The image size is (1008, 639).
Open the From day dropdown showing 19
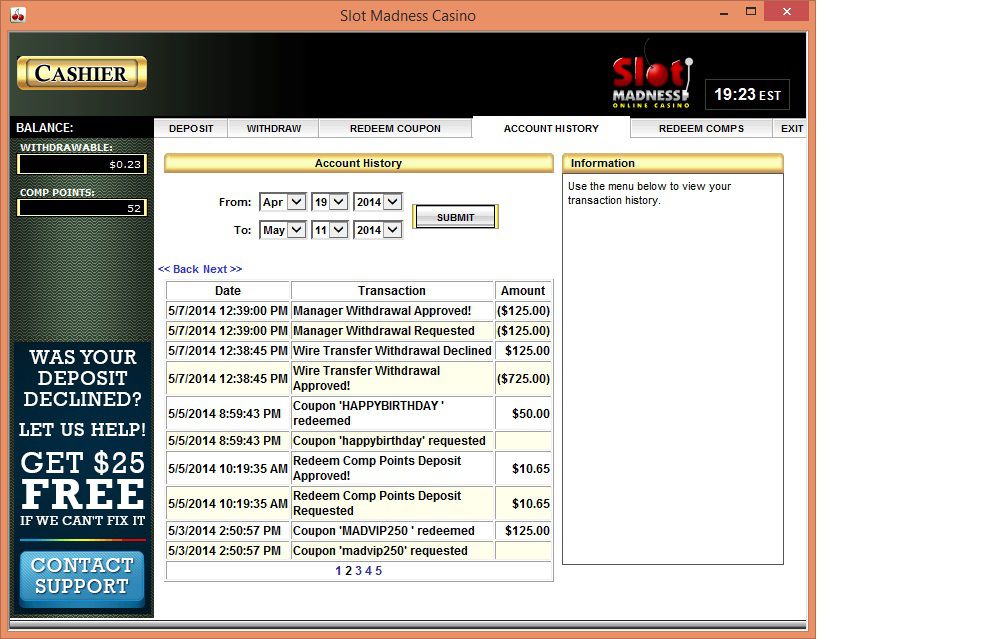point(330,202)
